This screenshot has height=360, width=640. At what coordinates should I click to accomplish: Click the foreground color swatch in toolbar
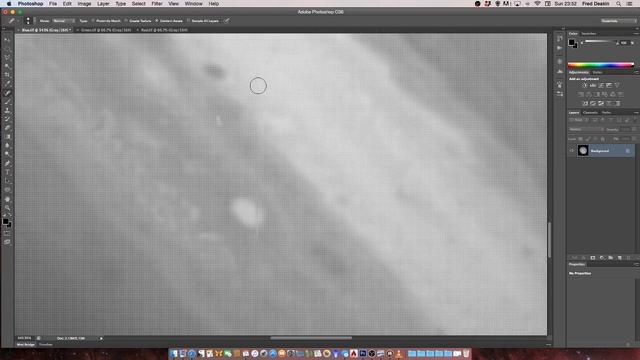pos(5,222)
